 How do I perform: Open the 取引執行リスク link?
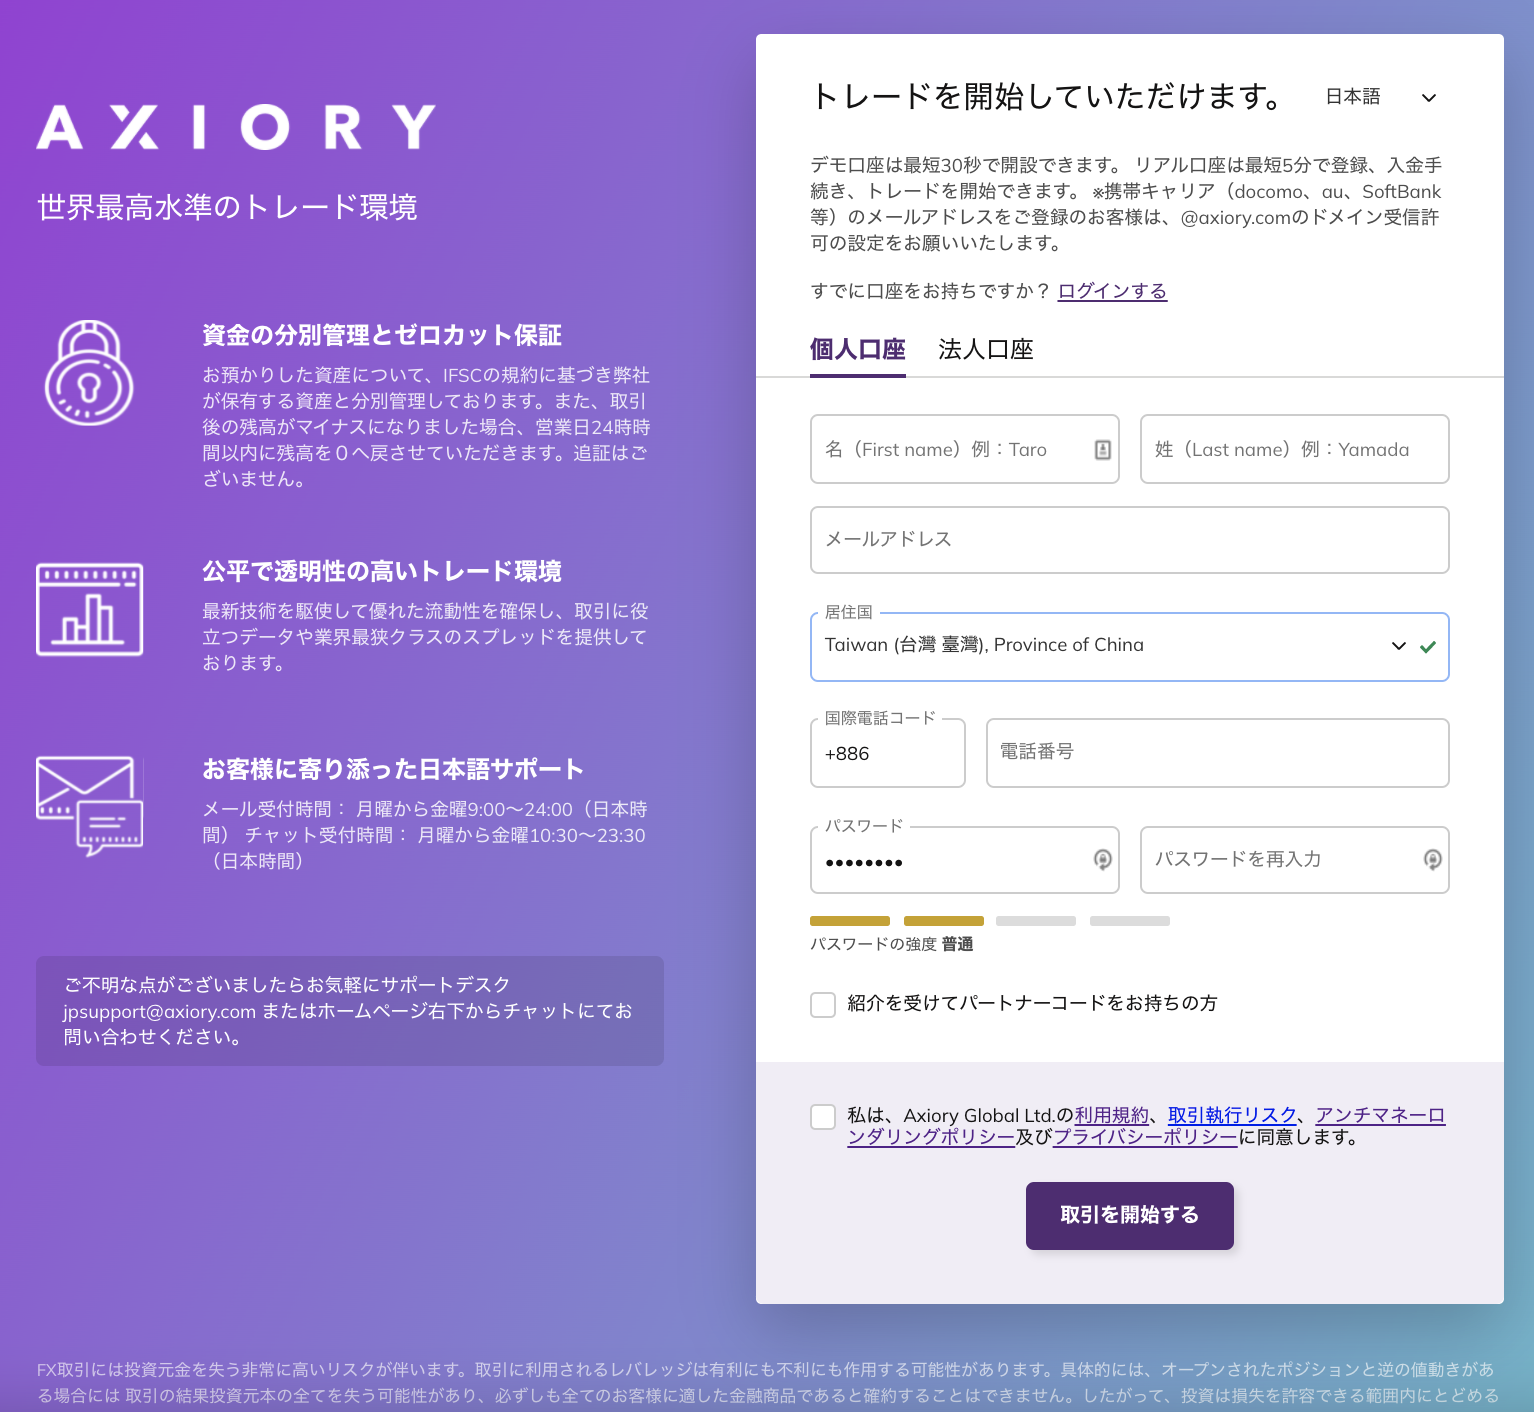[x=1232, y=1115]
